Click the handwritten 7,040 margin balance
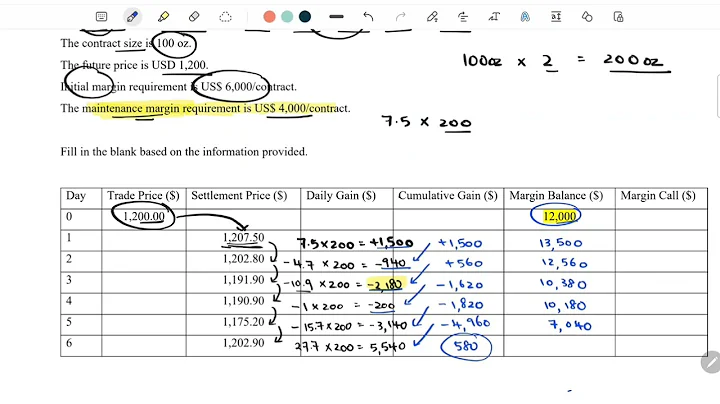Image resolution: width=720 pixels, height=404 pixels. (570, 325)
